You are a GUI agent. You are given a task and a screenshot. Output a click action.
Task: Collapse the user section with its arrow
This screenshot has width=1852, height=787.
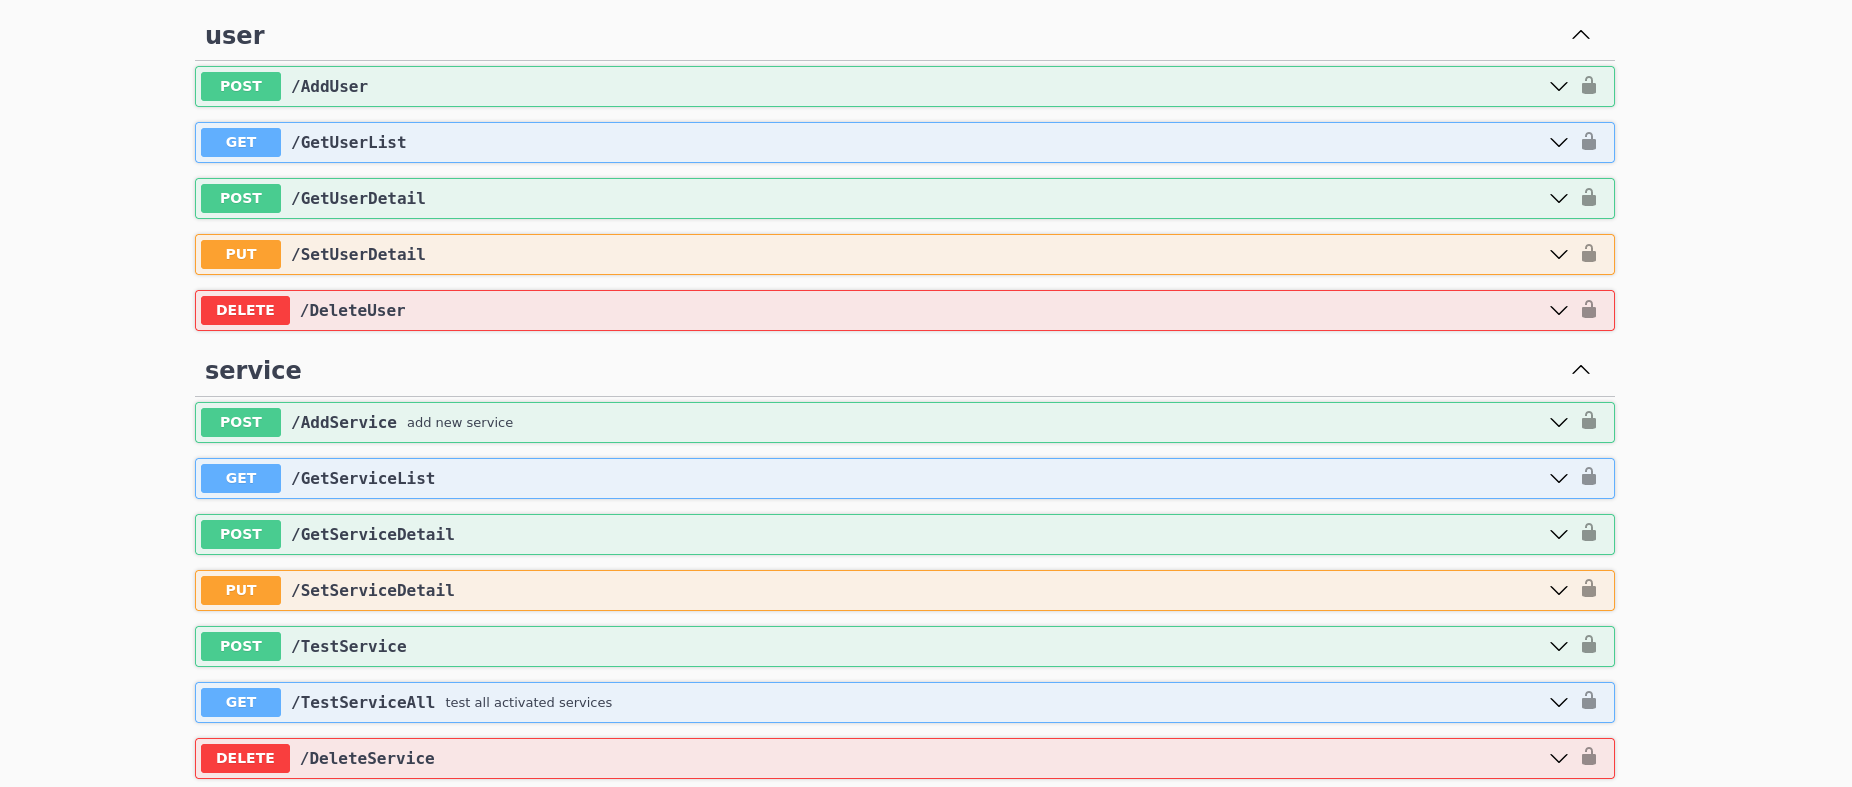(x=1581, y=35)
